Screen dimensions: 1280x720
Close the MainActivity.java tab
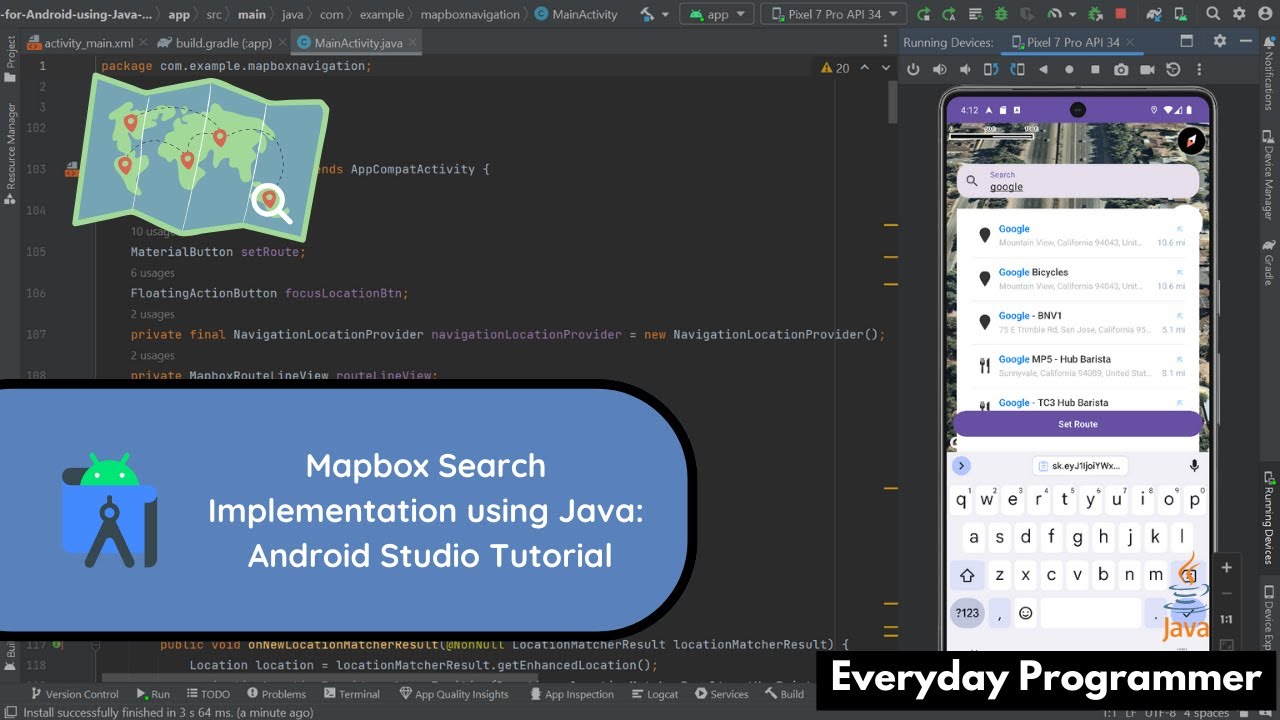point(412,43)
